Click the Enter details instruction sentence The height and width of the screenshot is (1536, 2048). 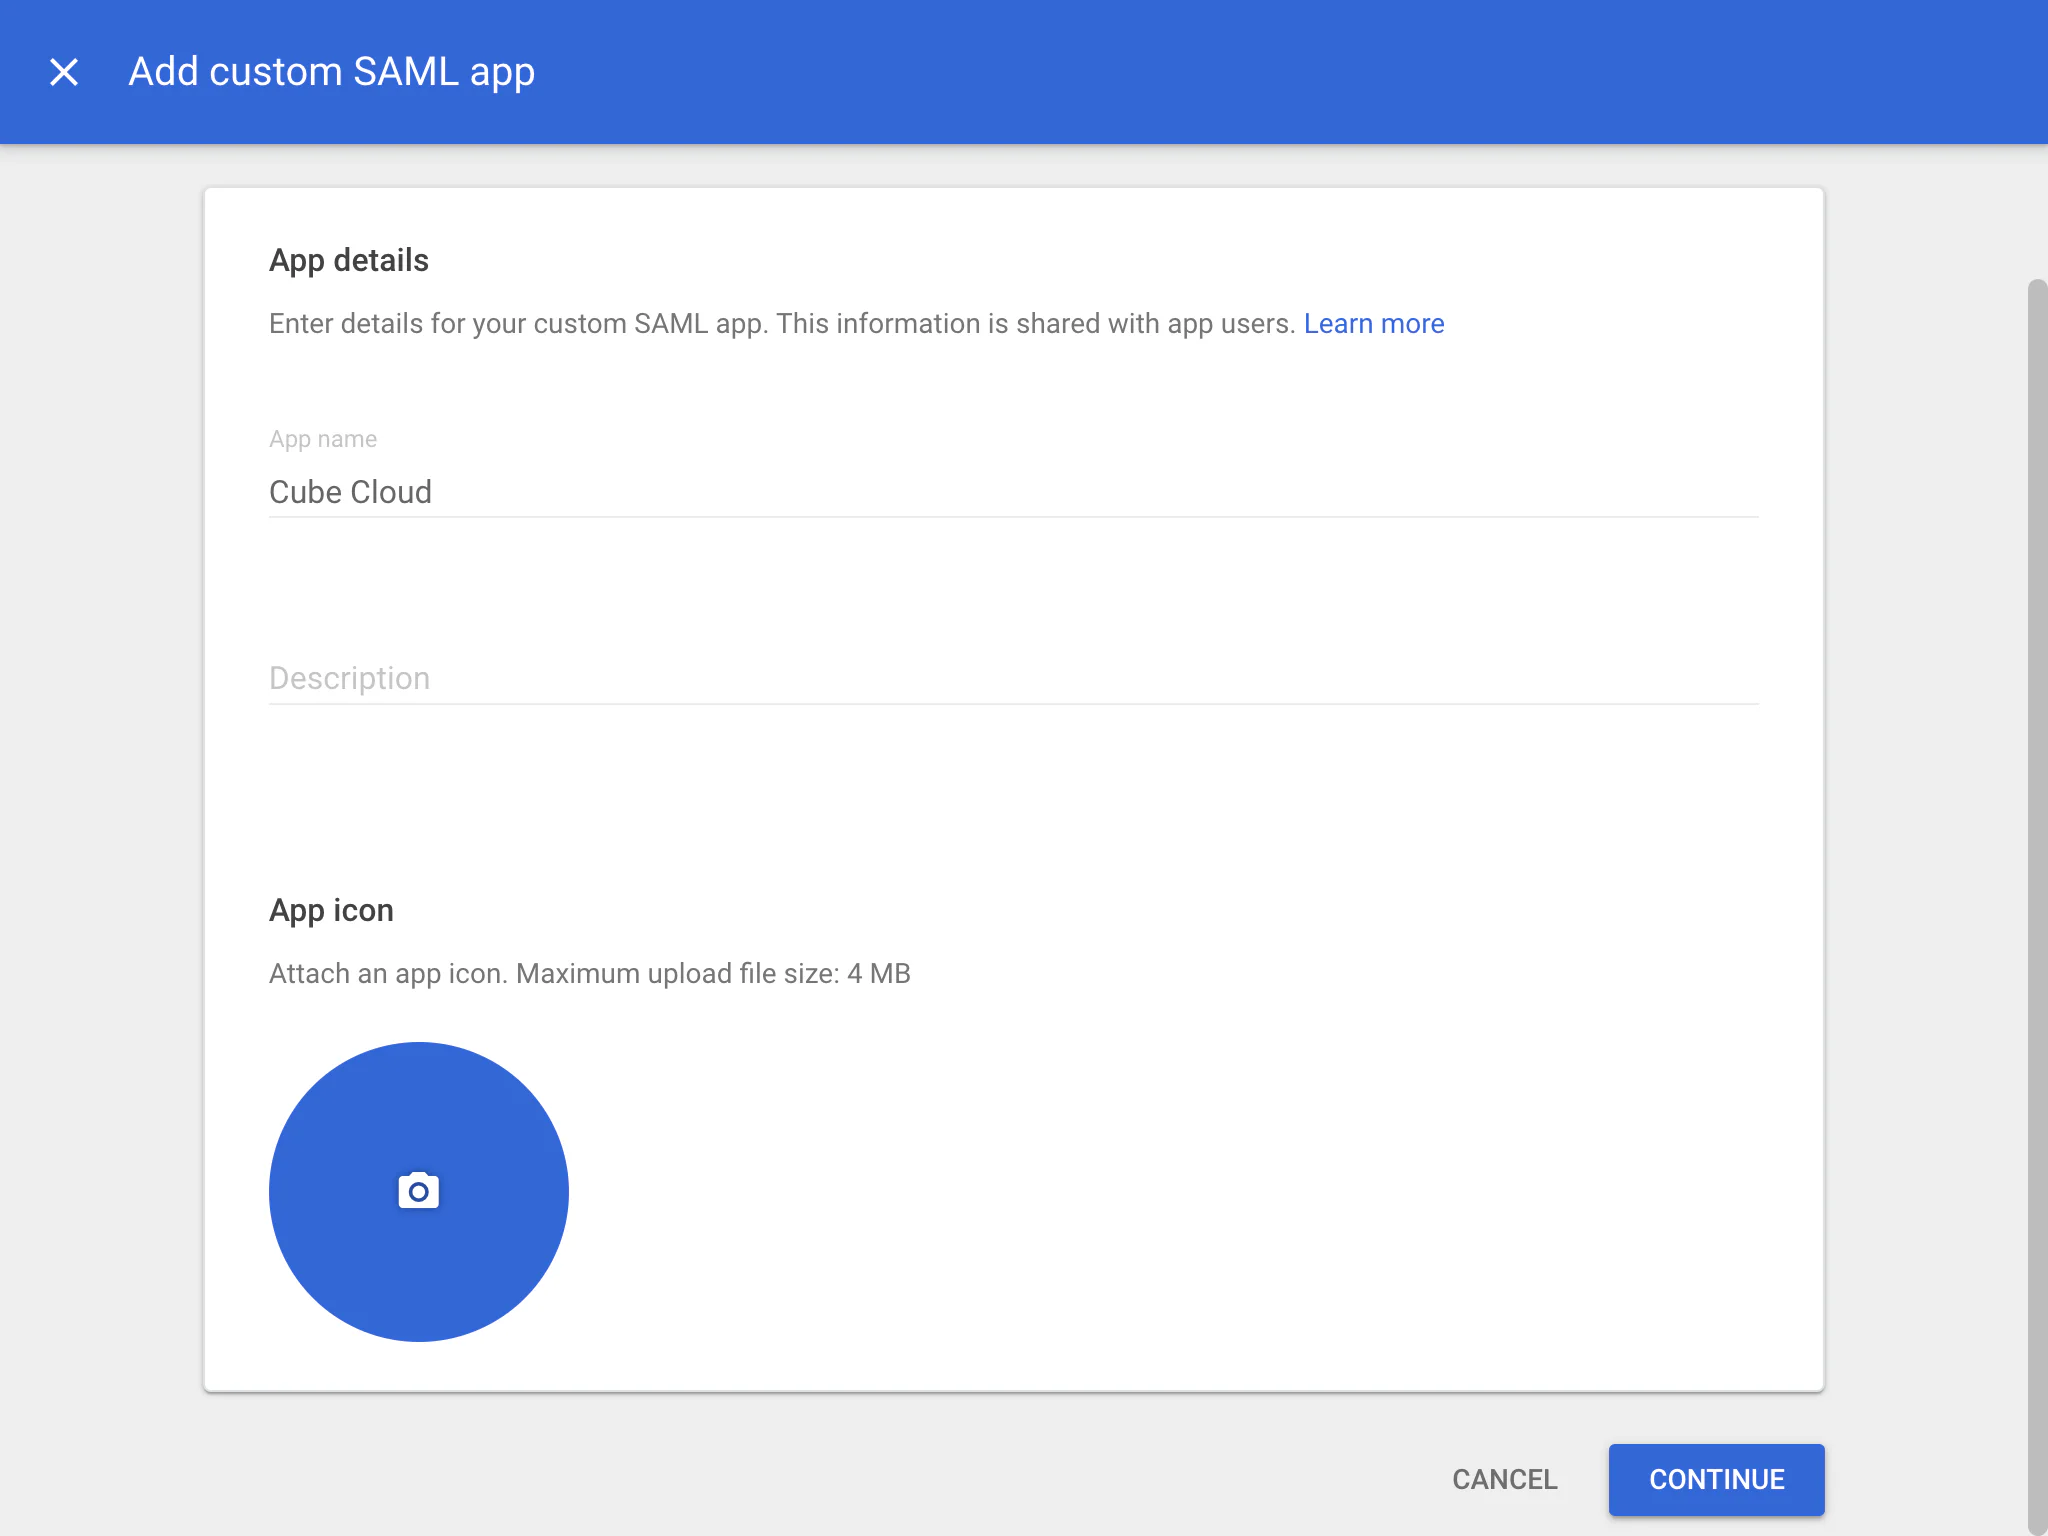click(x=780, y=324)
